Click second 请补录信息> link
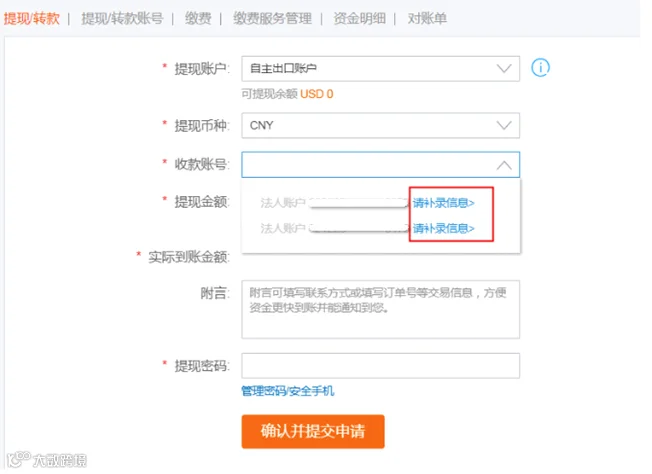The image size is (652, 474). click(443, 228)
